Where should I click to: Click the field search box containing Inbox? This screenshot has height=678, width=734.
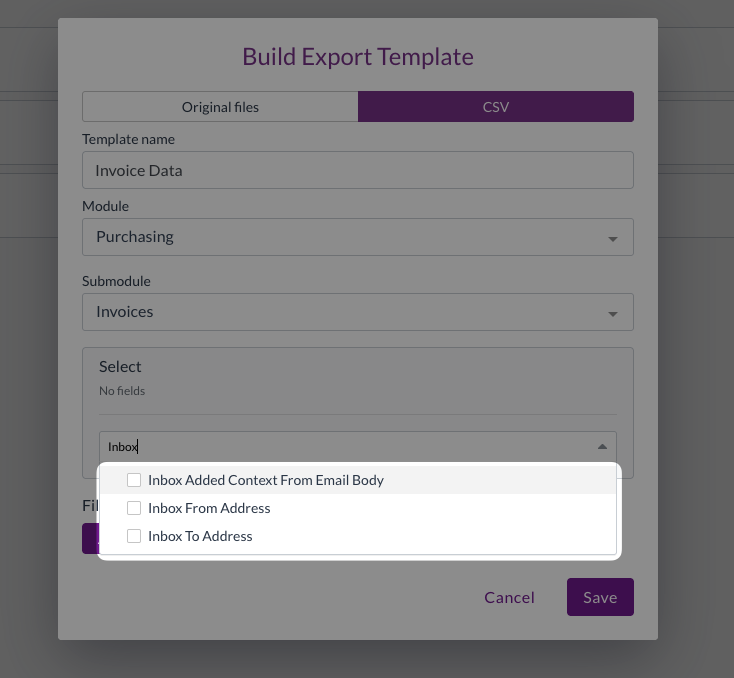(340, 447)
